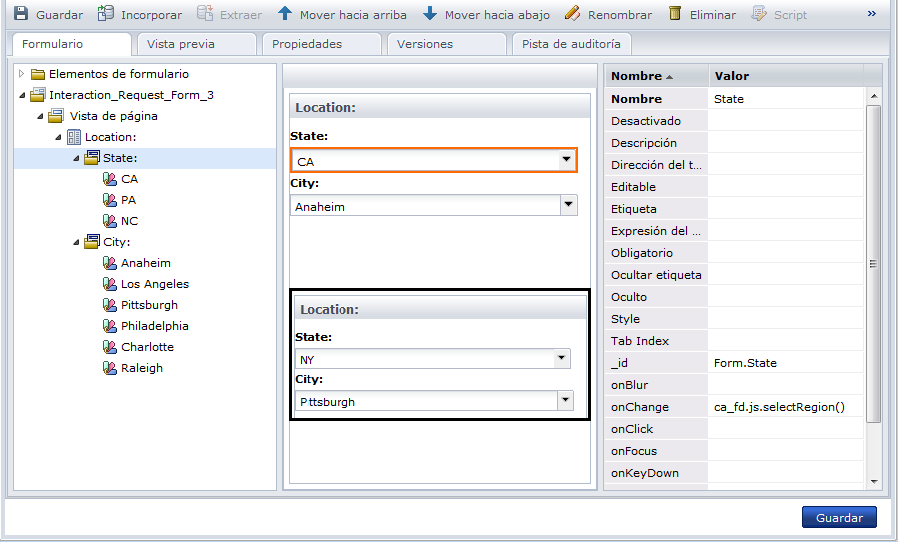Click the Incorporar toolbar icon
The width and height of the screenshot is (898, 542).
pyautogui.click(x=105, y=13)
